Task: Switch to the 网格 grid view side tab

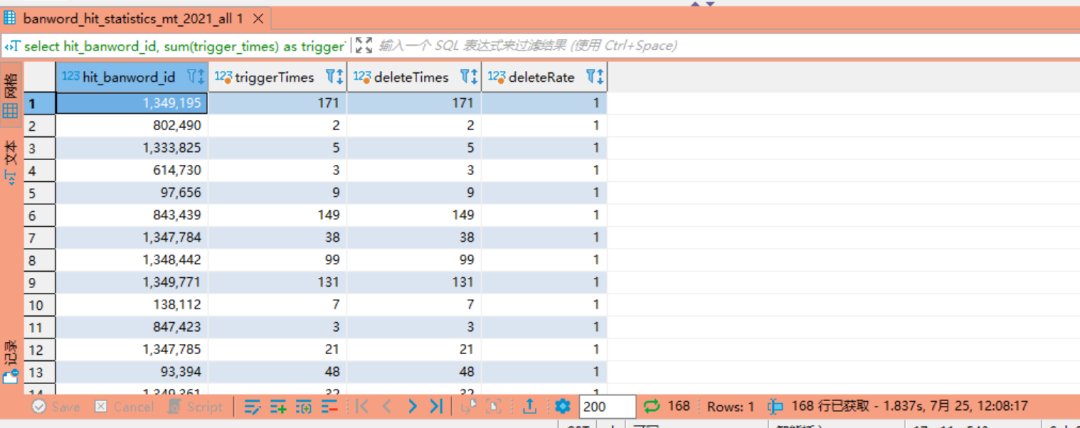Action: coord(11,95)
